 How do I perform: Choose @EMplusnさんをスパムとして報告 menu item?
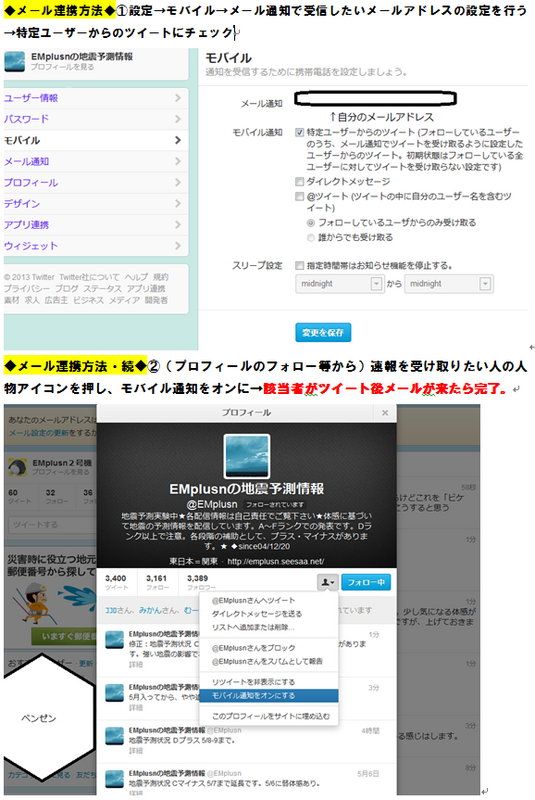coord(268,661)
